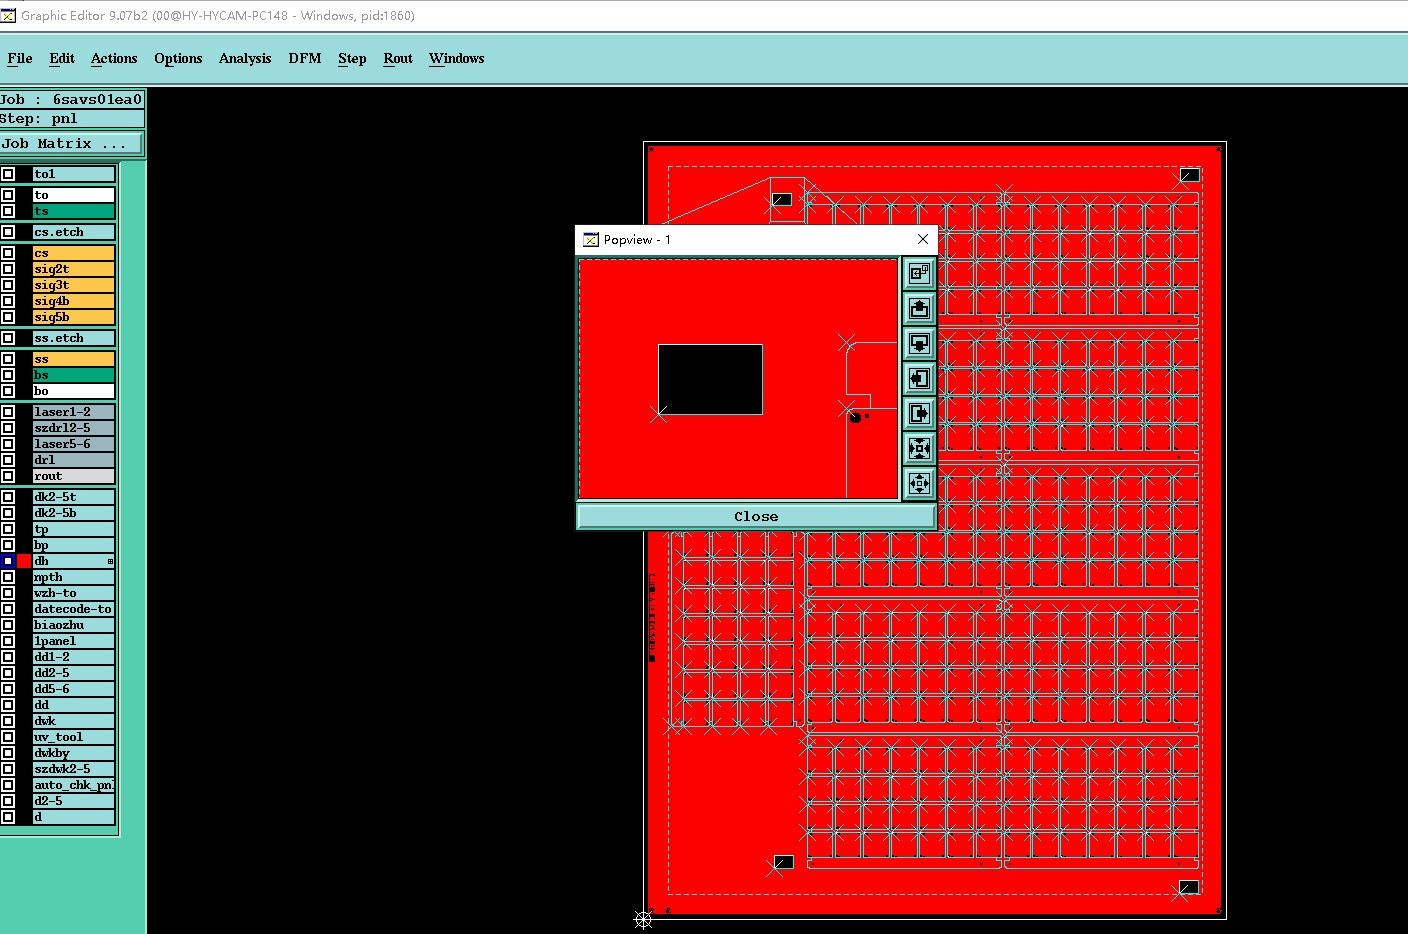Screen dimensions: 1408x934
Task: Toggle the checkbox for layer drl
Action: click(x=8, y=460)
